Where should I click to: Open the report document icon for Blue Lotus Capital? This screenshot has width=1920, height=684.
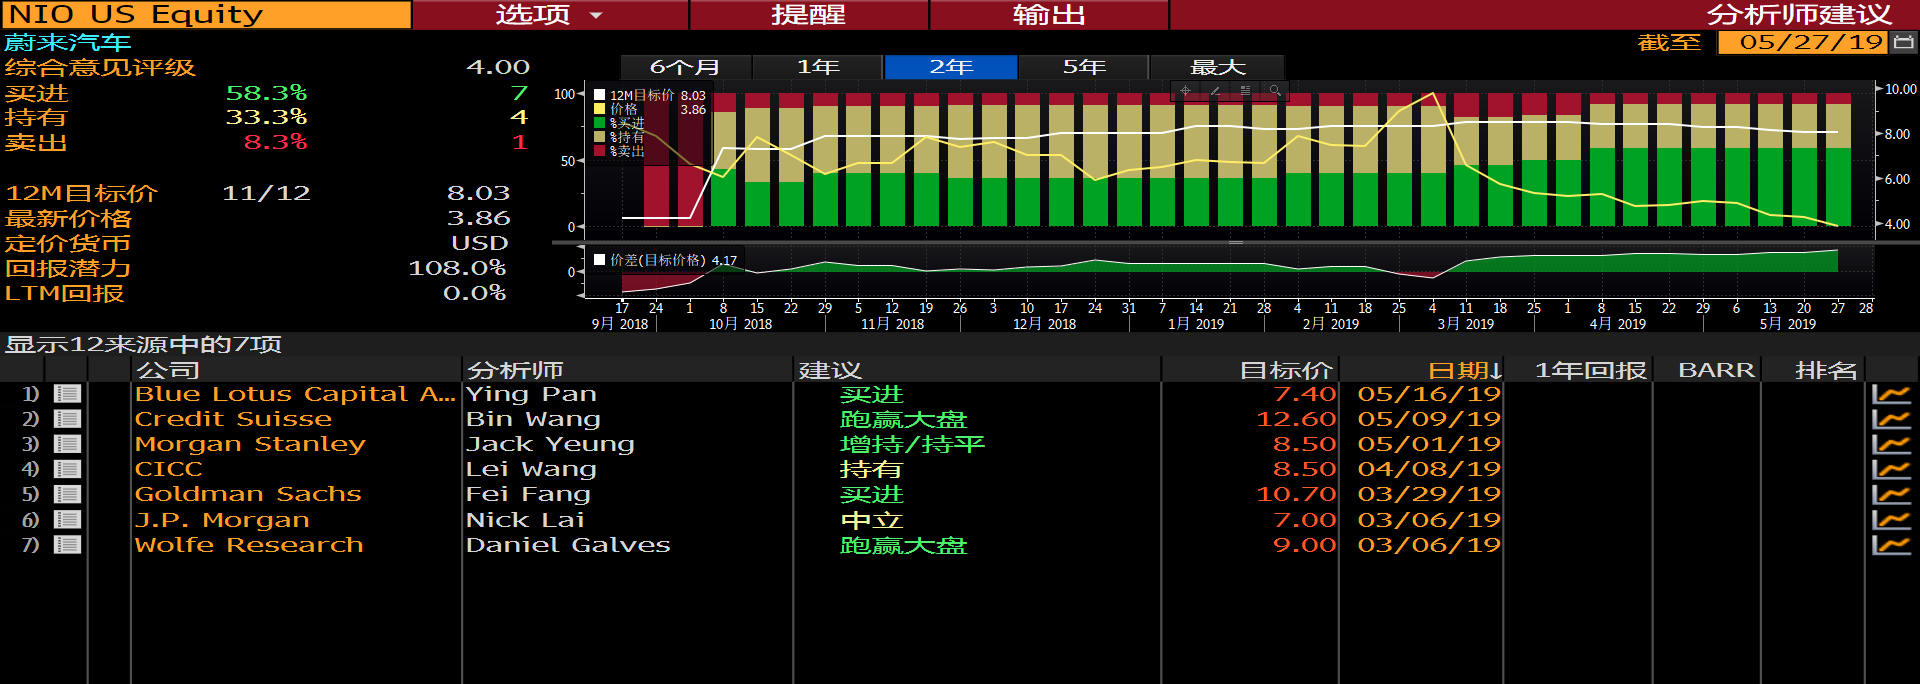click(x=67, y=394)
